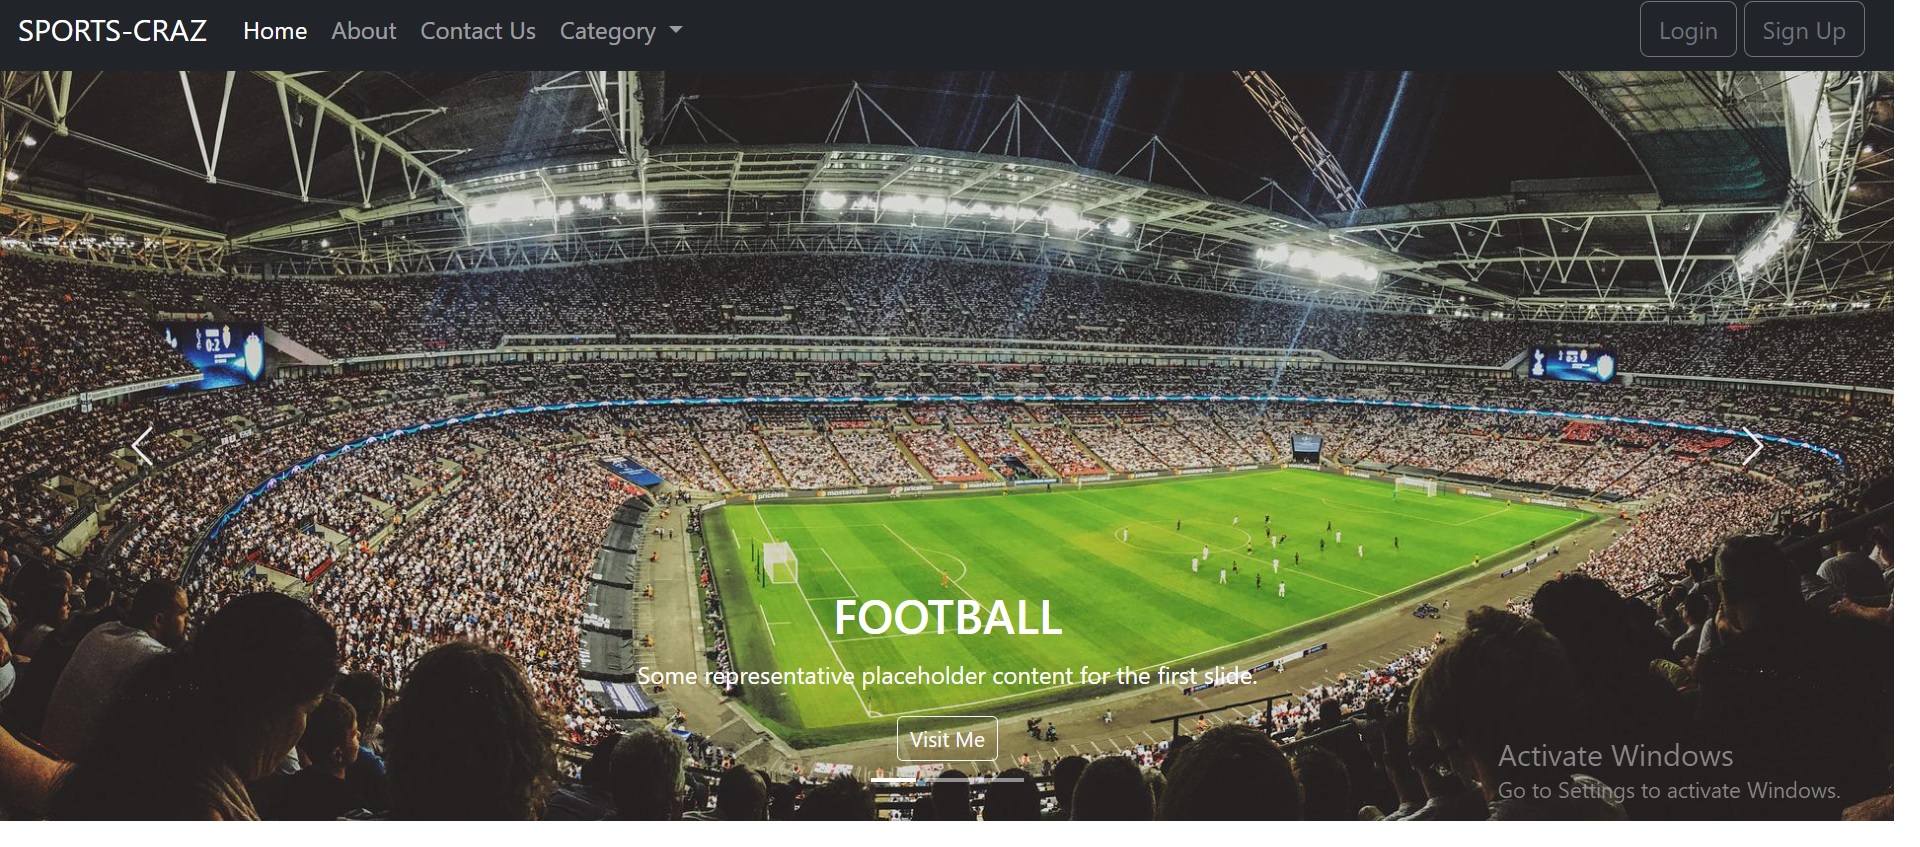Click the Category dropdown caret arrow
Image resolution: width=1920 pixels, height=847 pixels.
click(676, 31)
